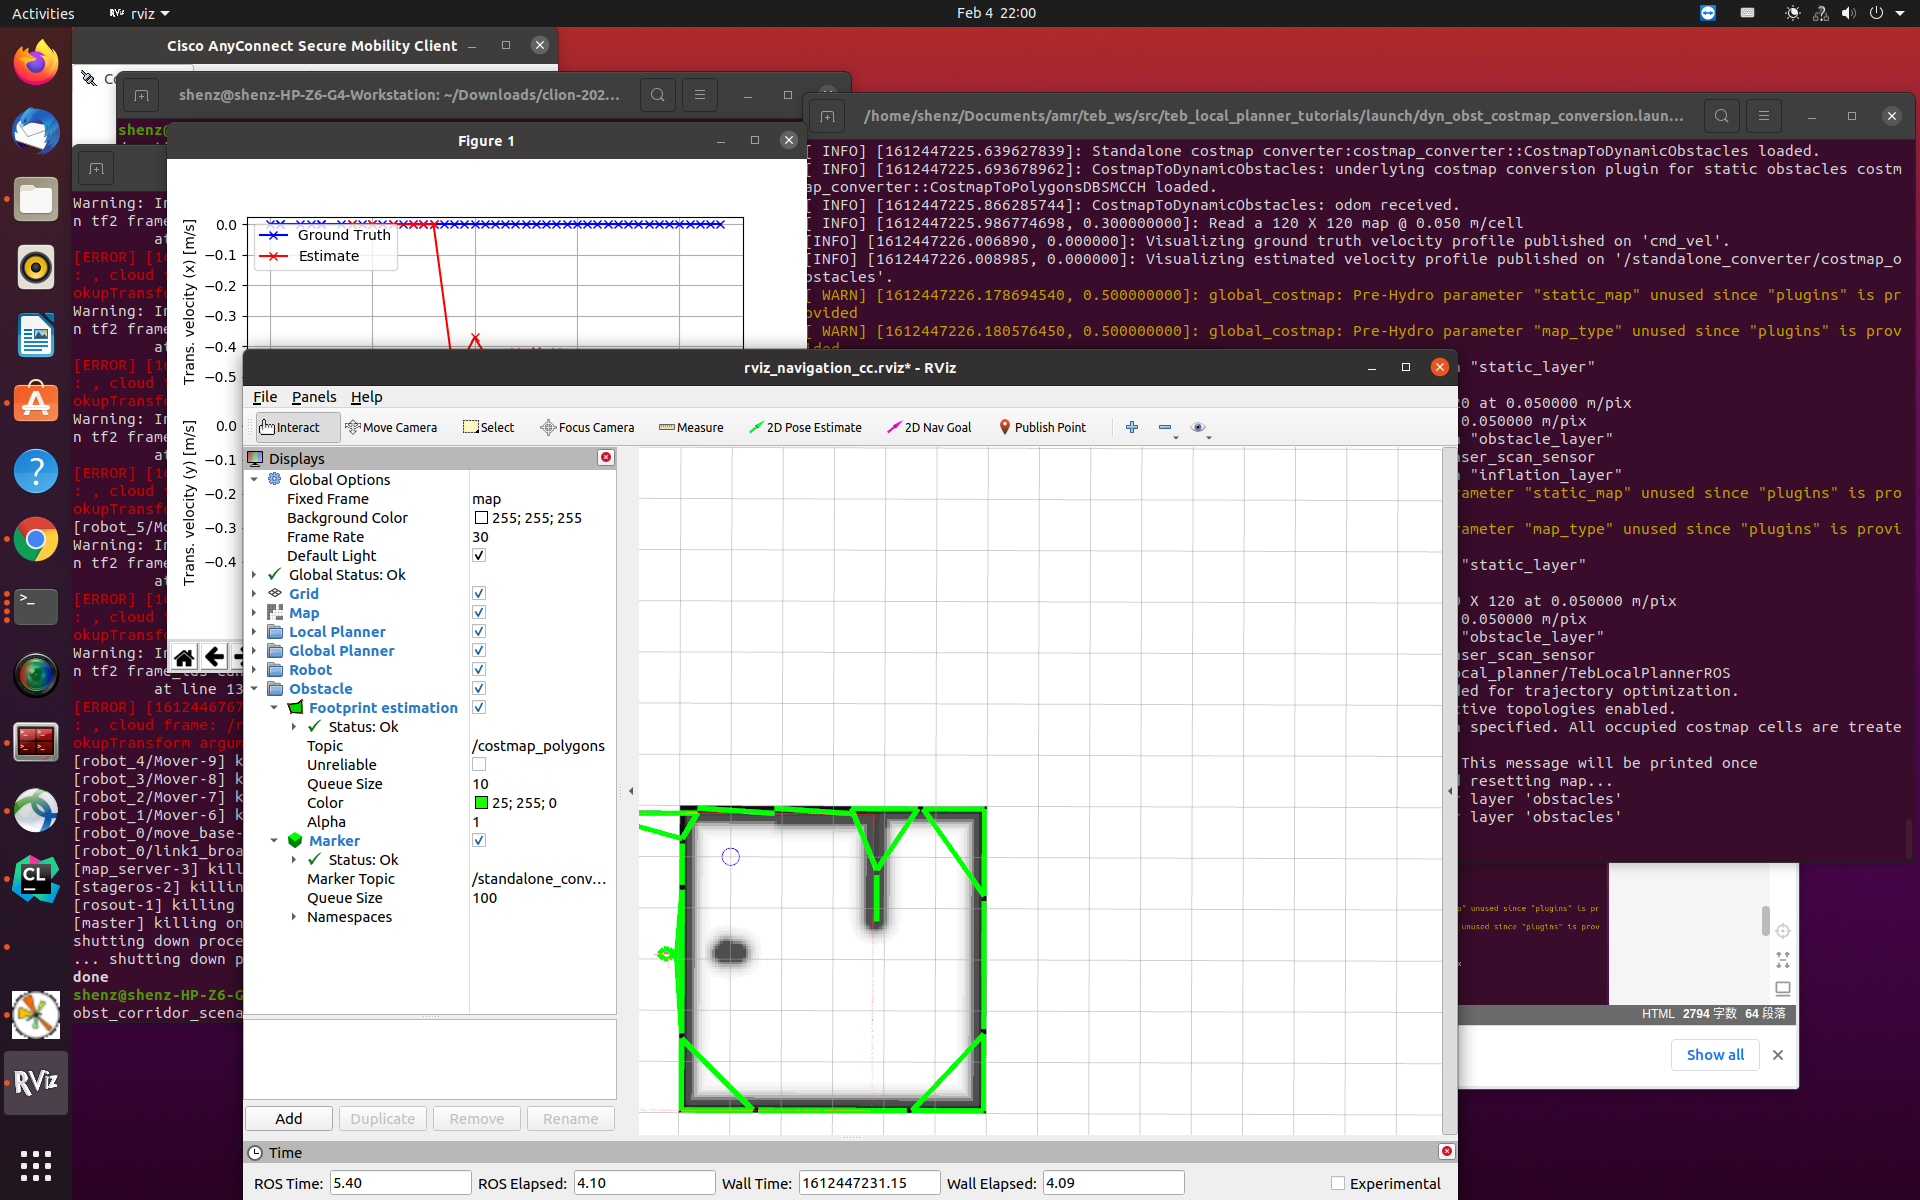Open the File menu in RViz
This screenshot has height=1200, width=1920.
264,397
